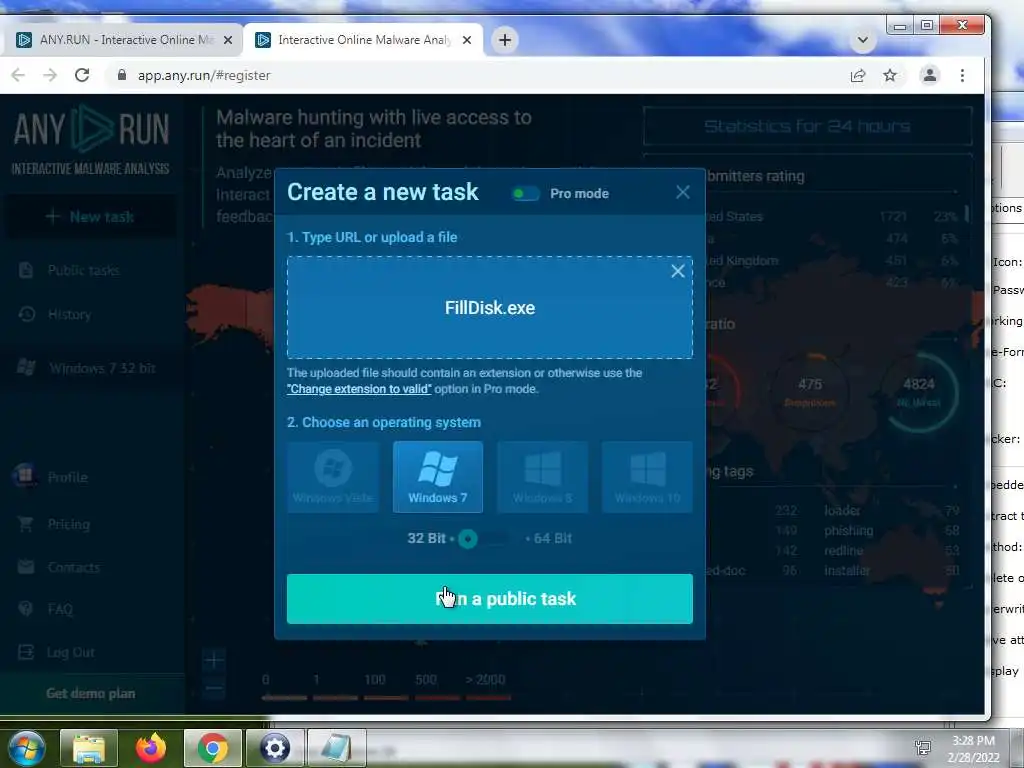Reload the current page
1024x768 pixels.
click(82, 75)
